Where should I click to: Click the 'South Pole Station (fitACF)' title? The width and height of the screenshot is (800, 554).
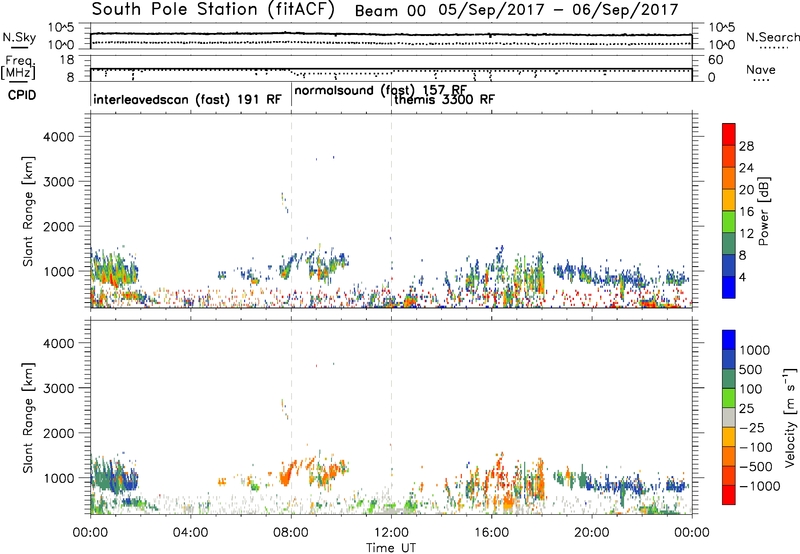click(213, 9)
